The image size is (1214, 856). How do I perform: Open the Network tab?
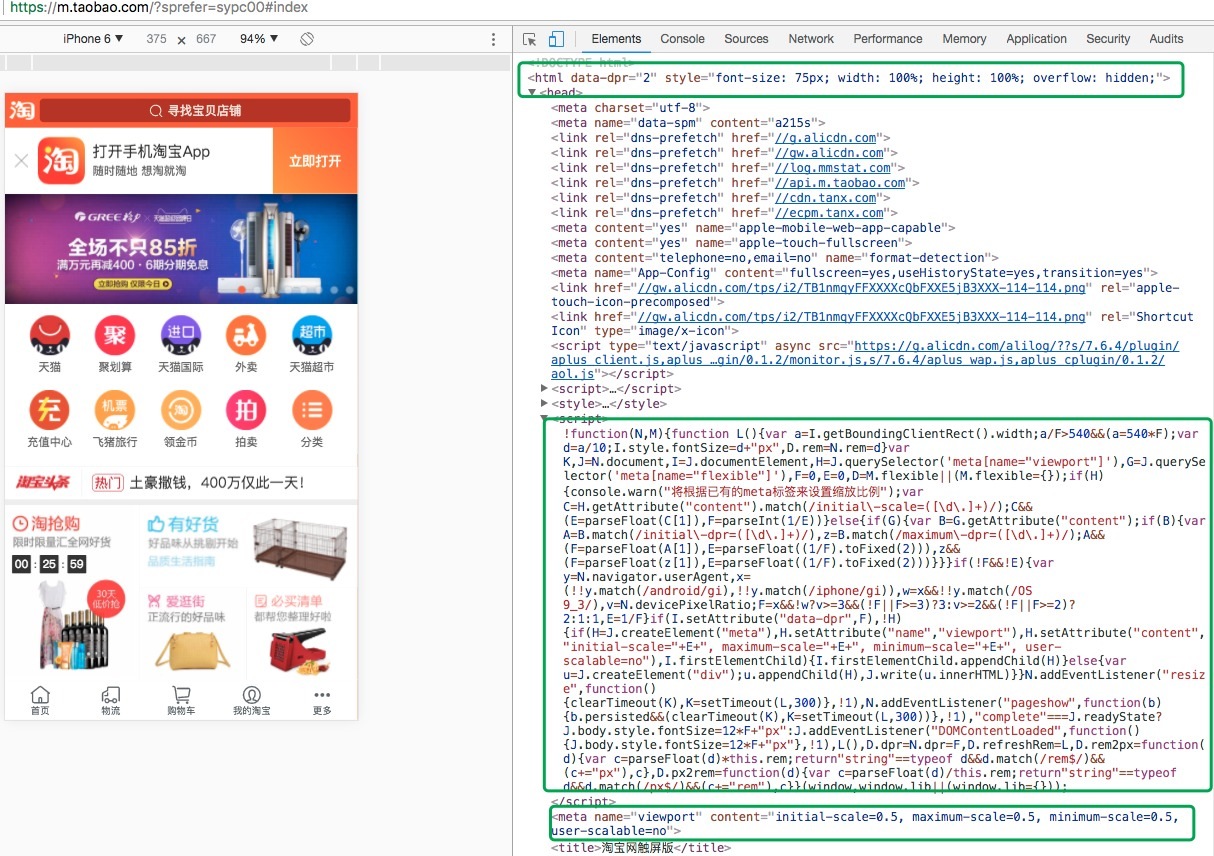point(811,39)
